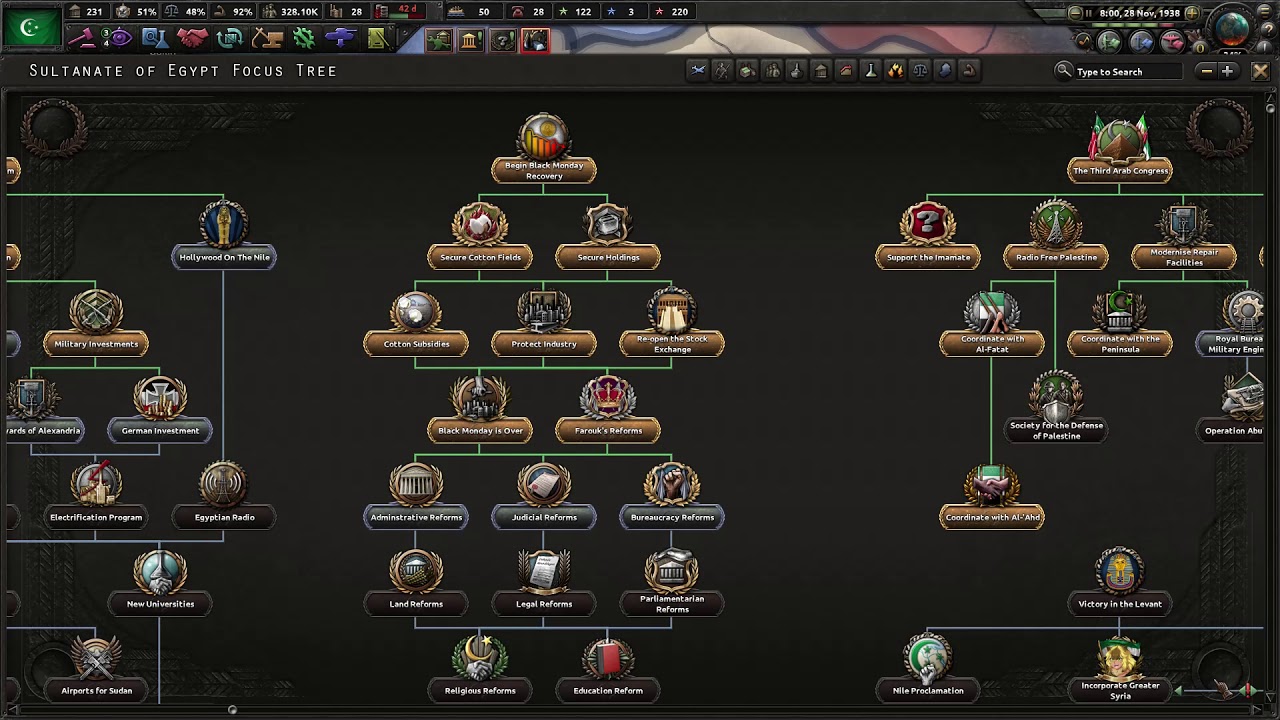
Task: Toggle the scales political focus filter
Action: point(920,70)
